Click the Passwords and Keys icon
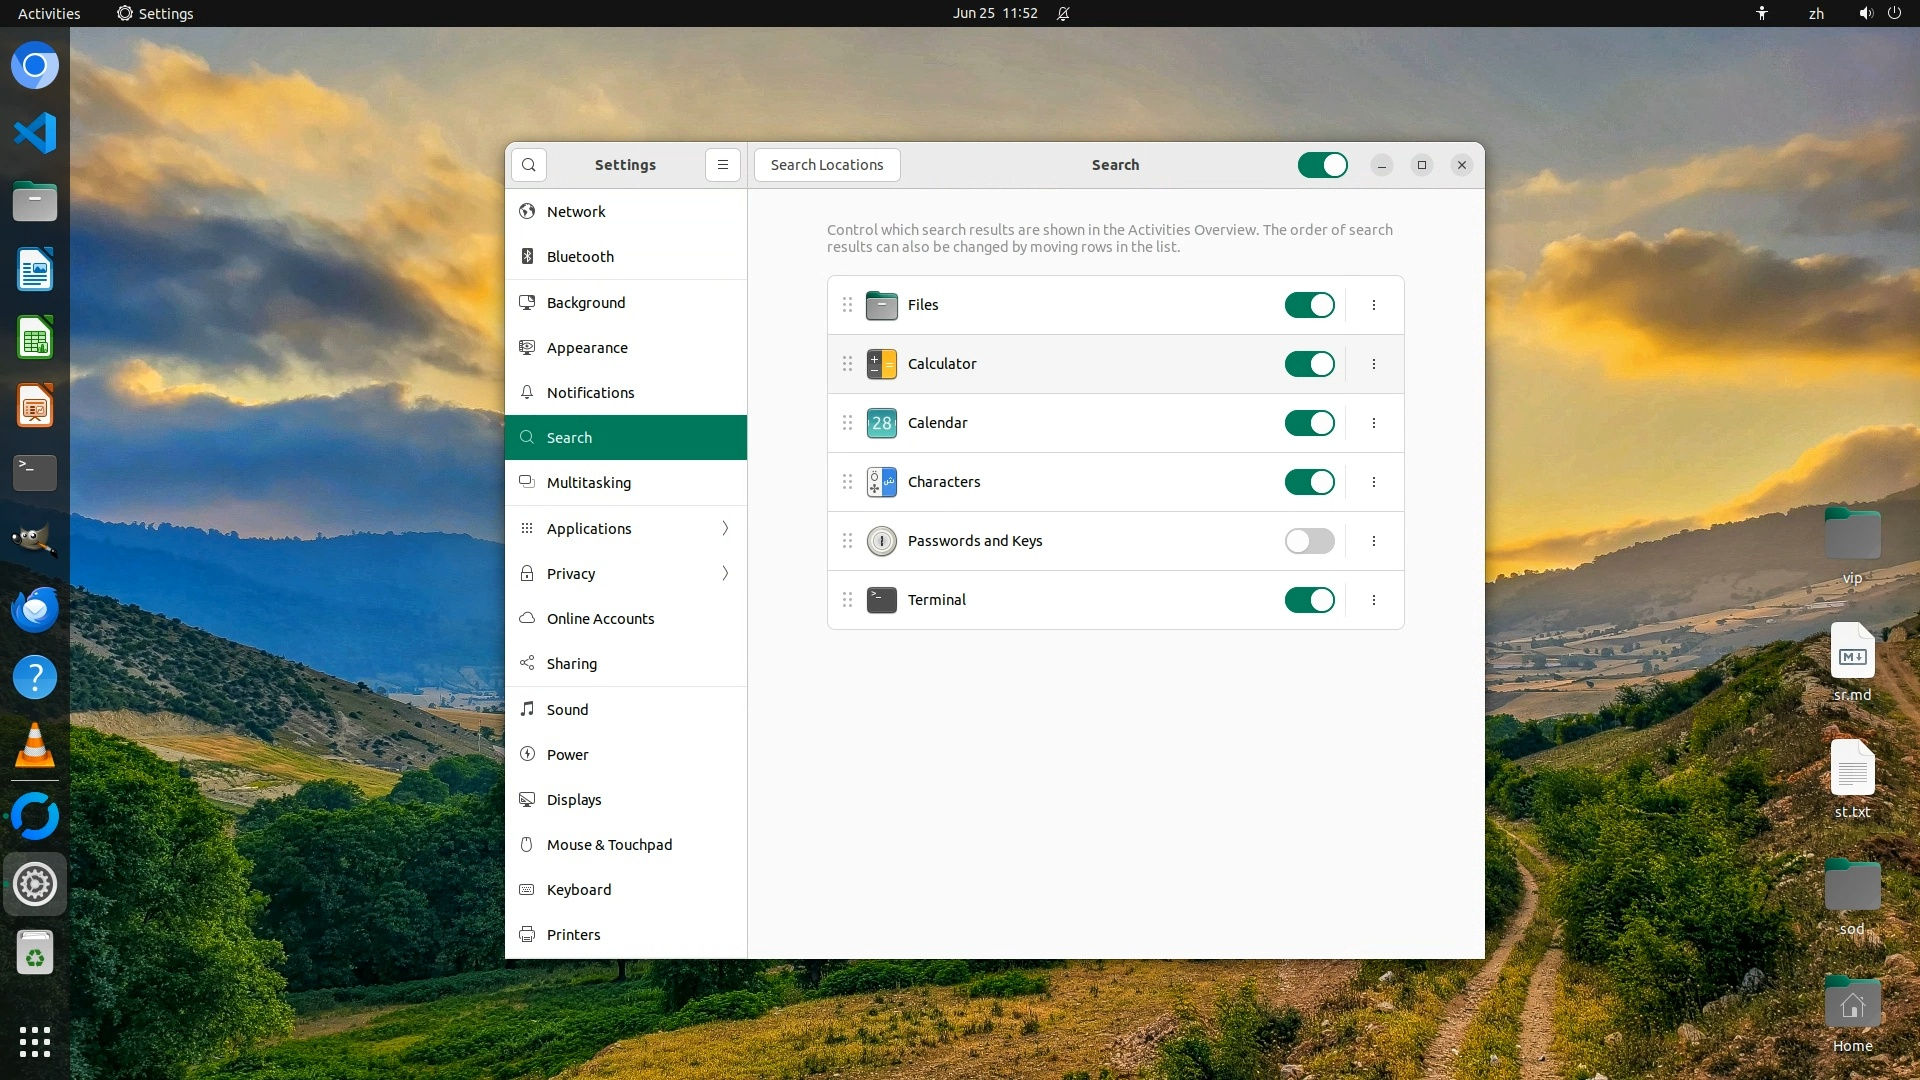 [881, 541]
